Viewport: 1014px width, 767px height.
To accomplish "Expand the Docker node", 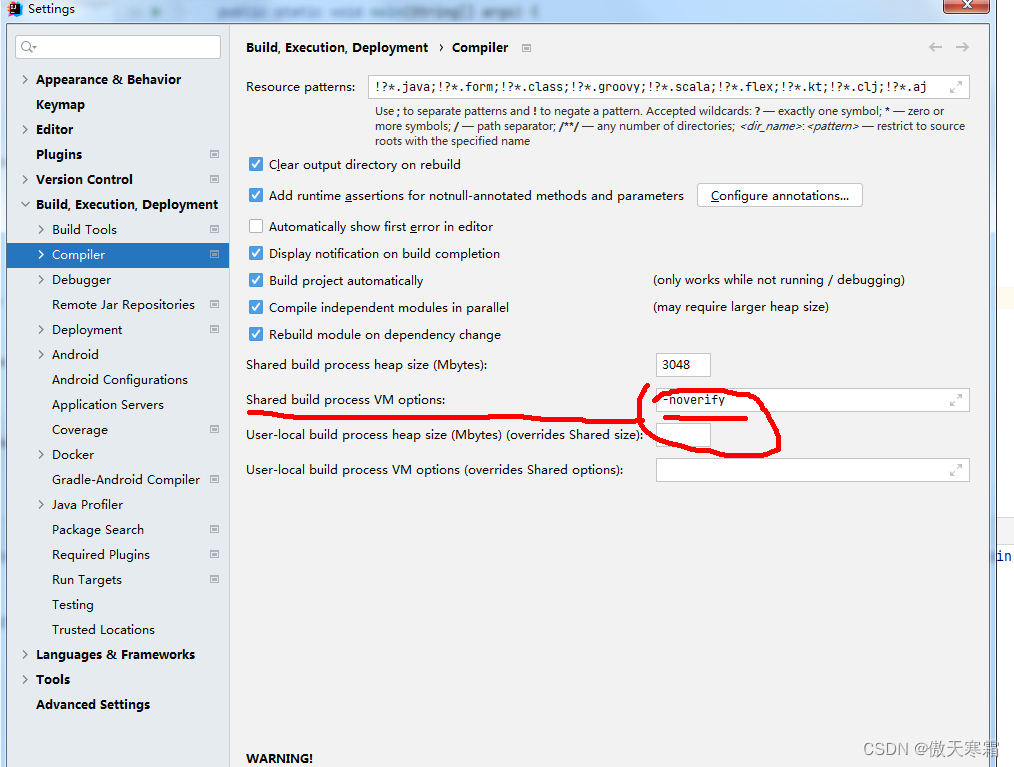I will [41, 455].
